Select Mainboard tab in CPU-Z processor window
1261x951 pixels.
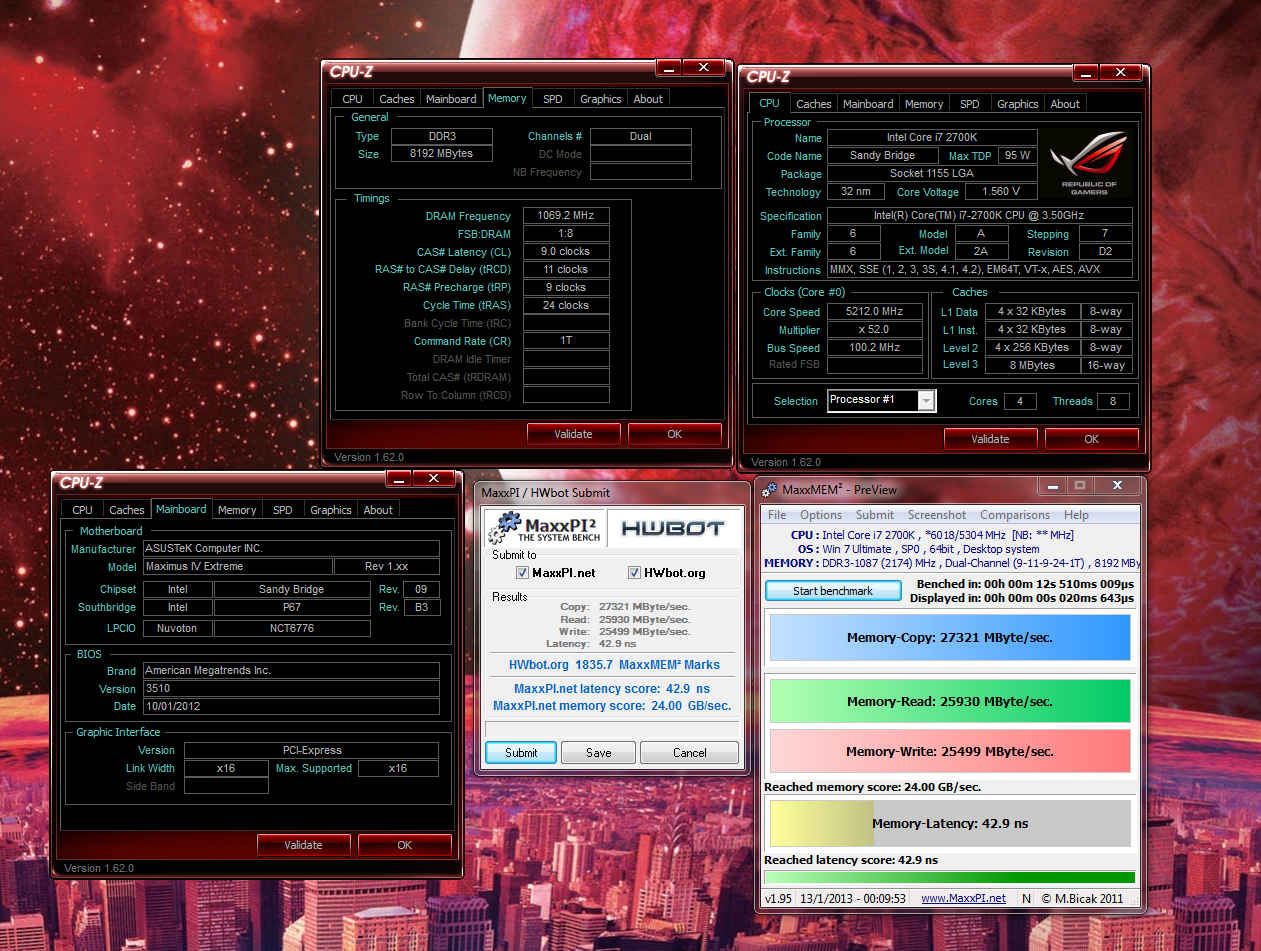pos(868,104)
